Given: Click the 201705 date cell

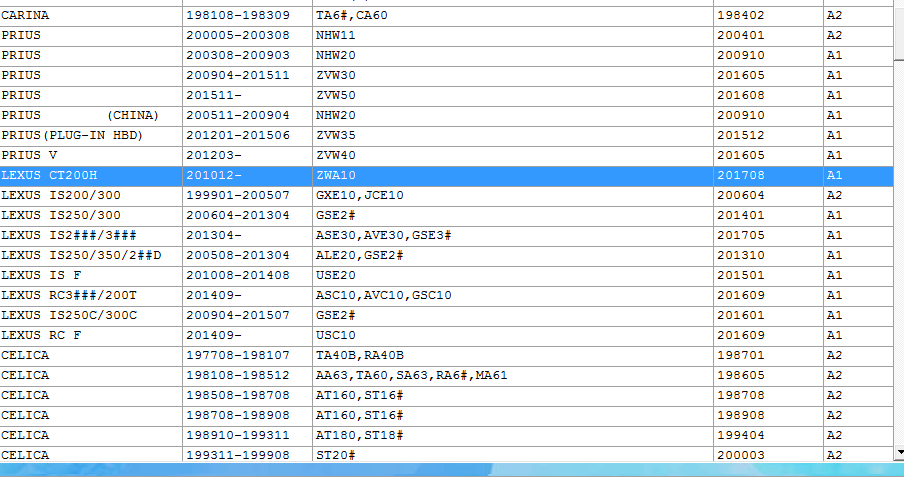Looking at the screenshot, I should click(768, 235).
